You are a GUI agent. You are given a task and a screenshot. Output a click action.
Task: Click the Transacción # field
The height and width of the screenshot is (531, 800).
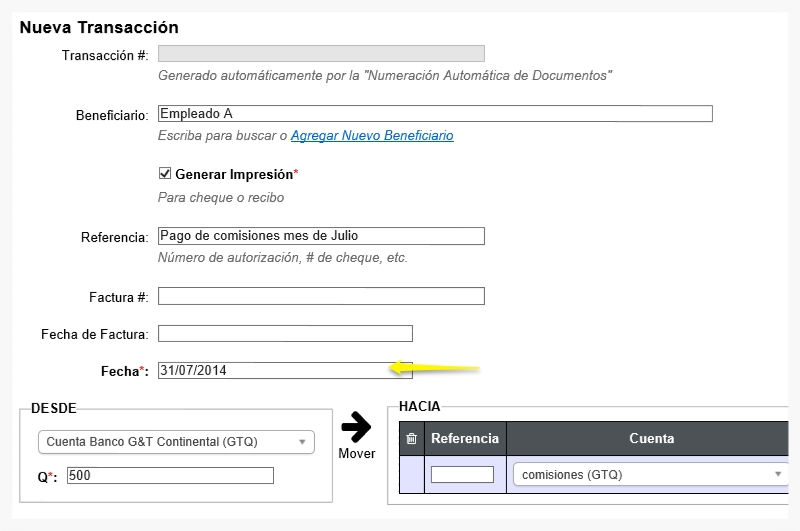point(321,54)
